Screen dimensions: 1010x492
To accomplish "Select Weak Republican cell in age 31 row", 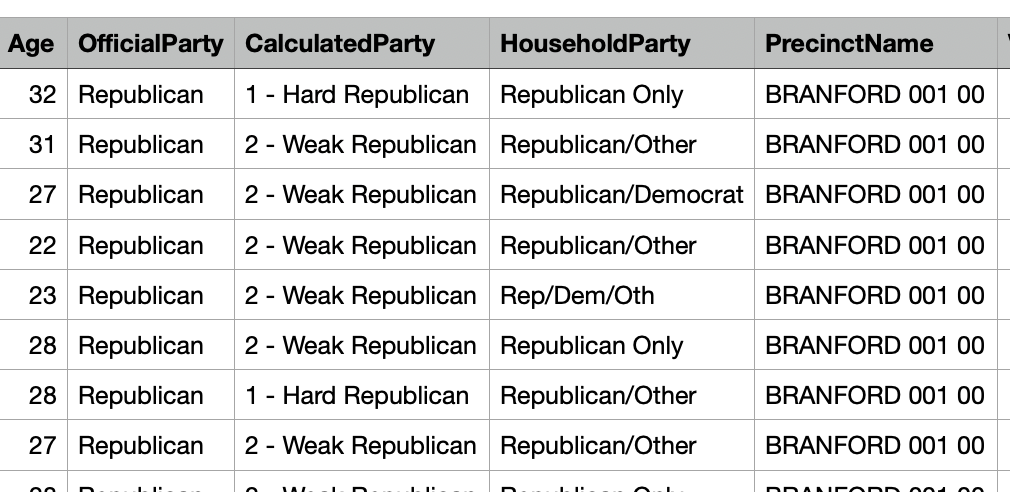I will click(360, 145).
